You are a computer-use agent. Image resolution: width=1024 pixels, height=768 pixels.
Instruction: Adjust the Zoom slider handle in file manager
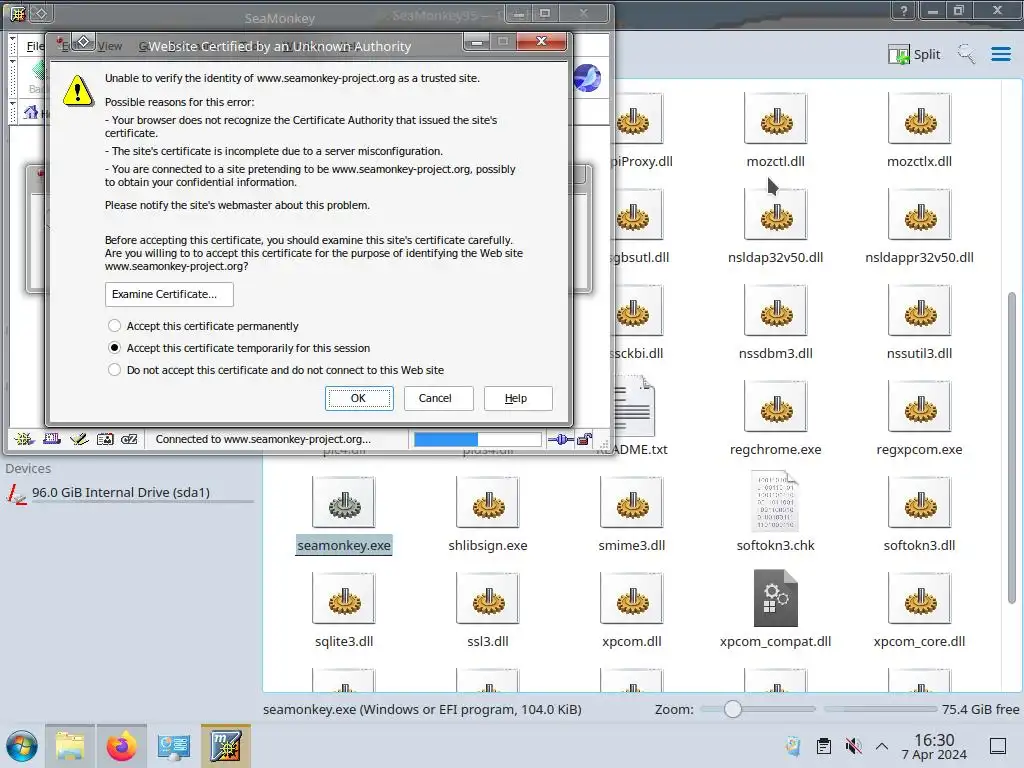pos(733,709)
